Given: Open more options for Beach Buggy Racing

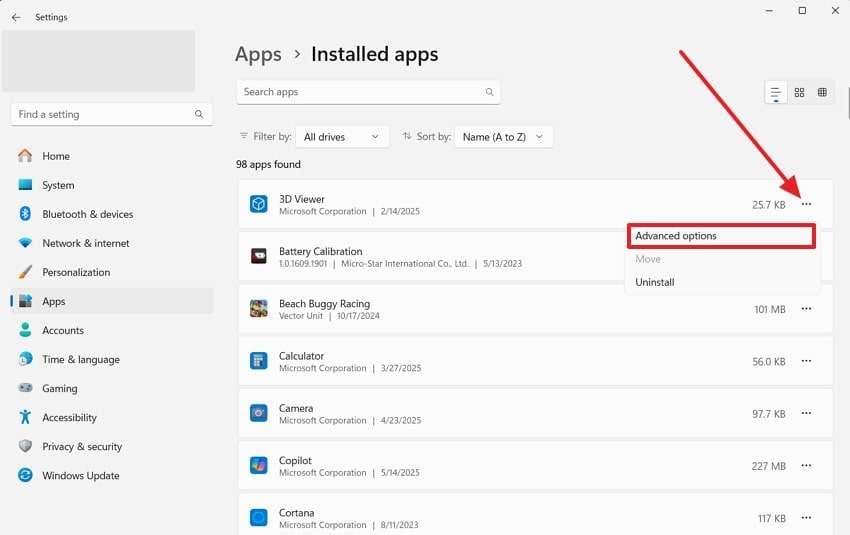Looking at the screenshot, I should click(807, 309).
